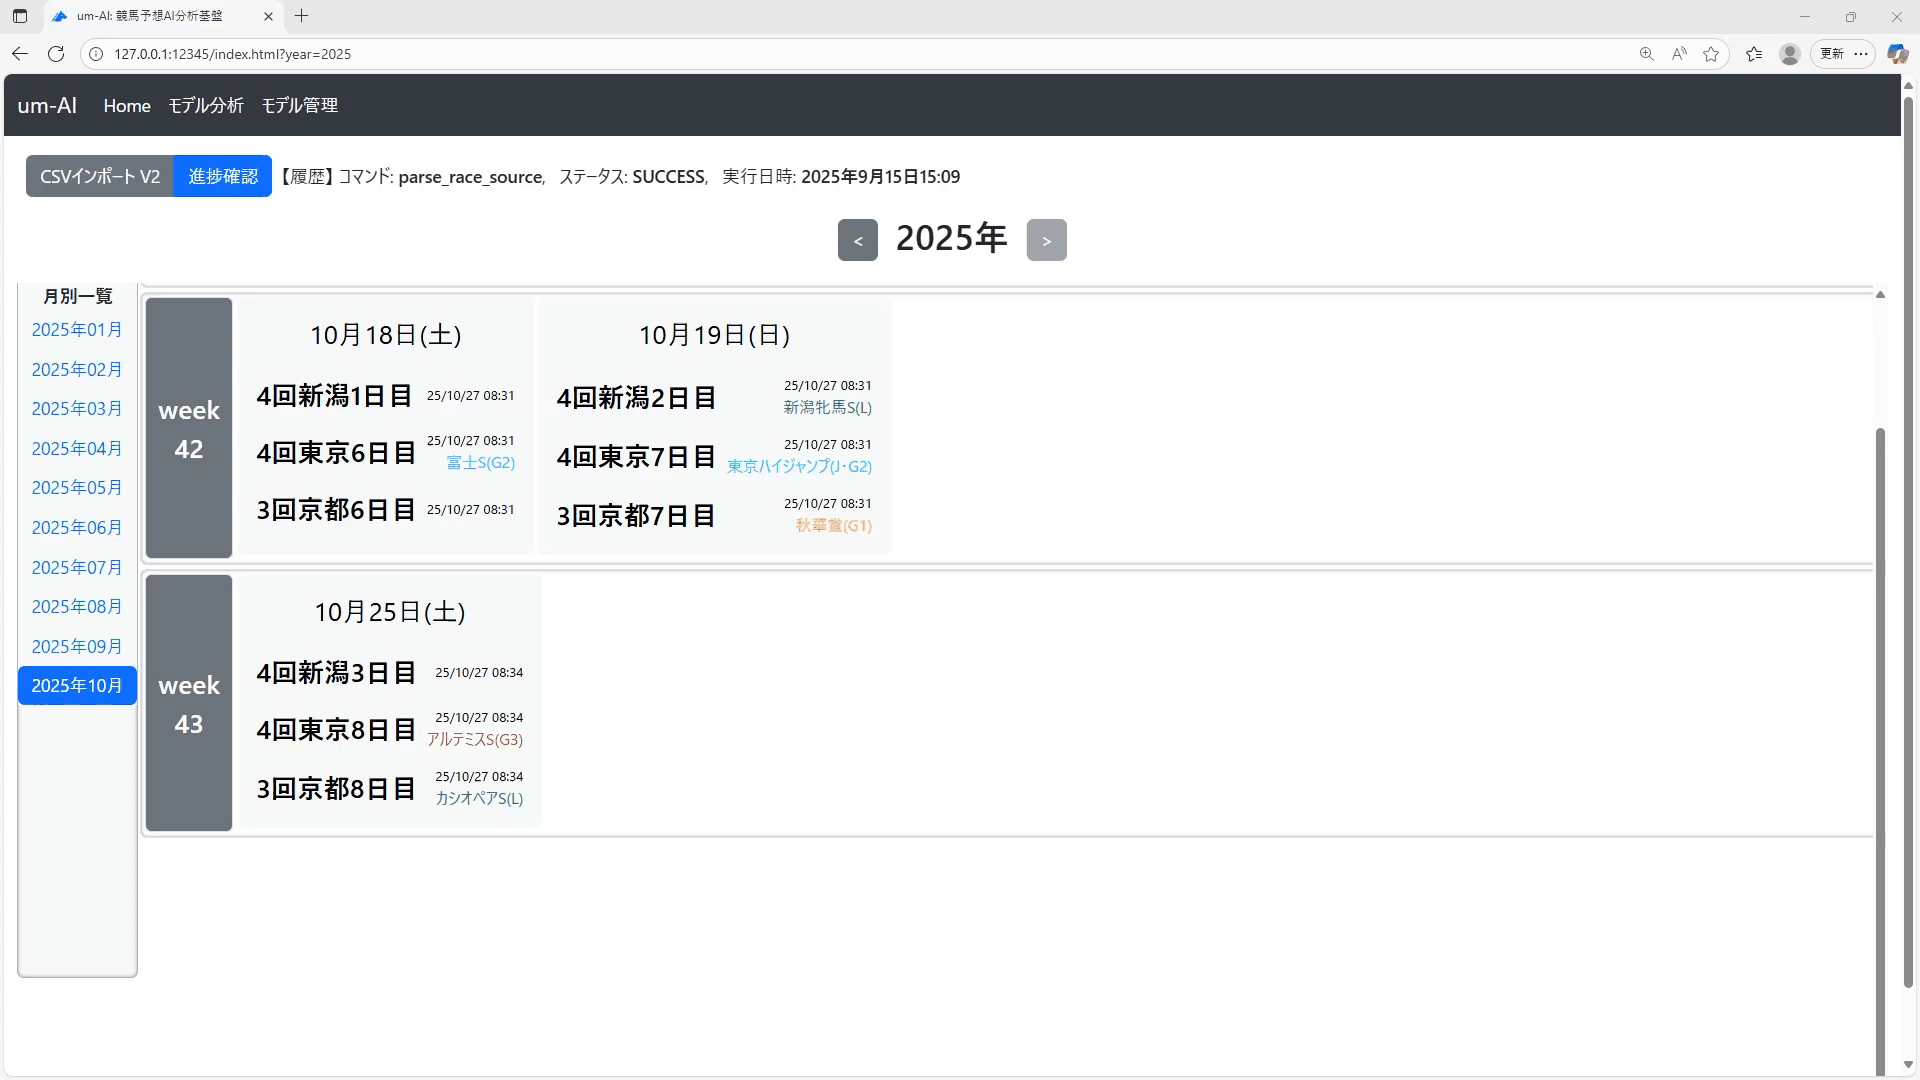Go to the next year
This screenshot has height=1080, width=1920.
1046,240
